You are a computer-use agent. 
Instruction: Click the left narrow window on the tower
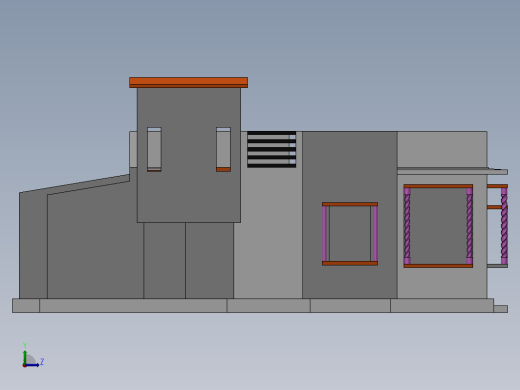[154, 149]
